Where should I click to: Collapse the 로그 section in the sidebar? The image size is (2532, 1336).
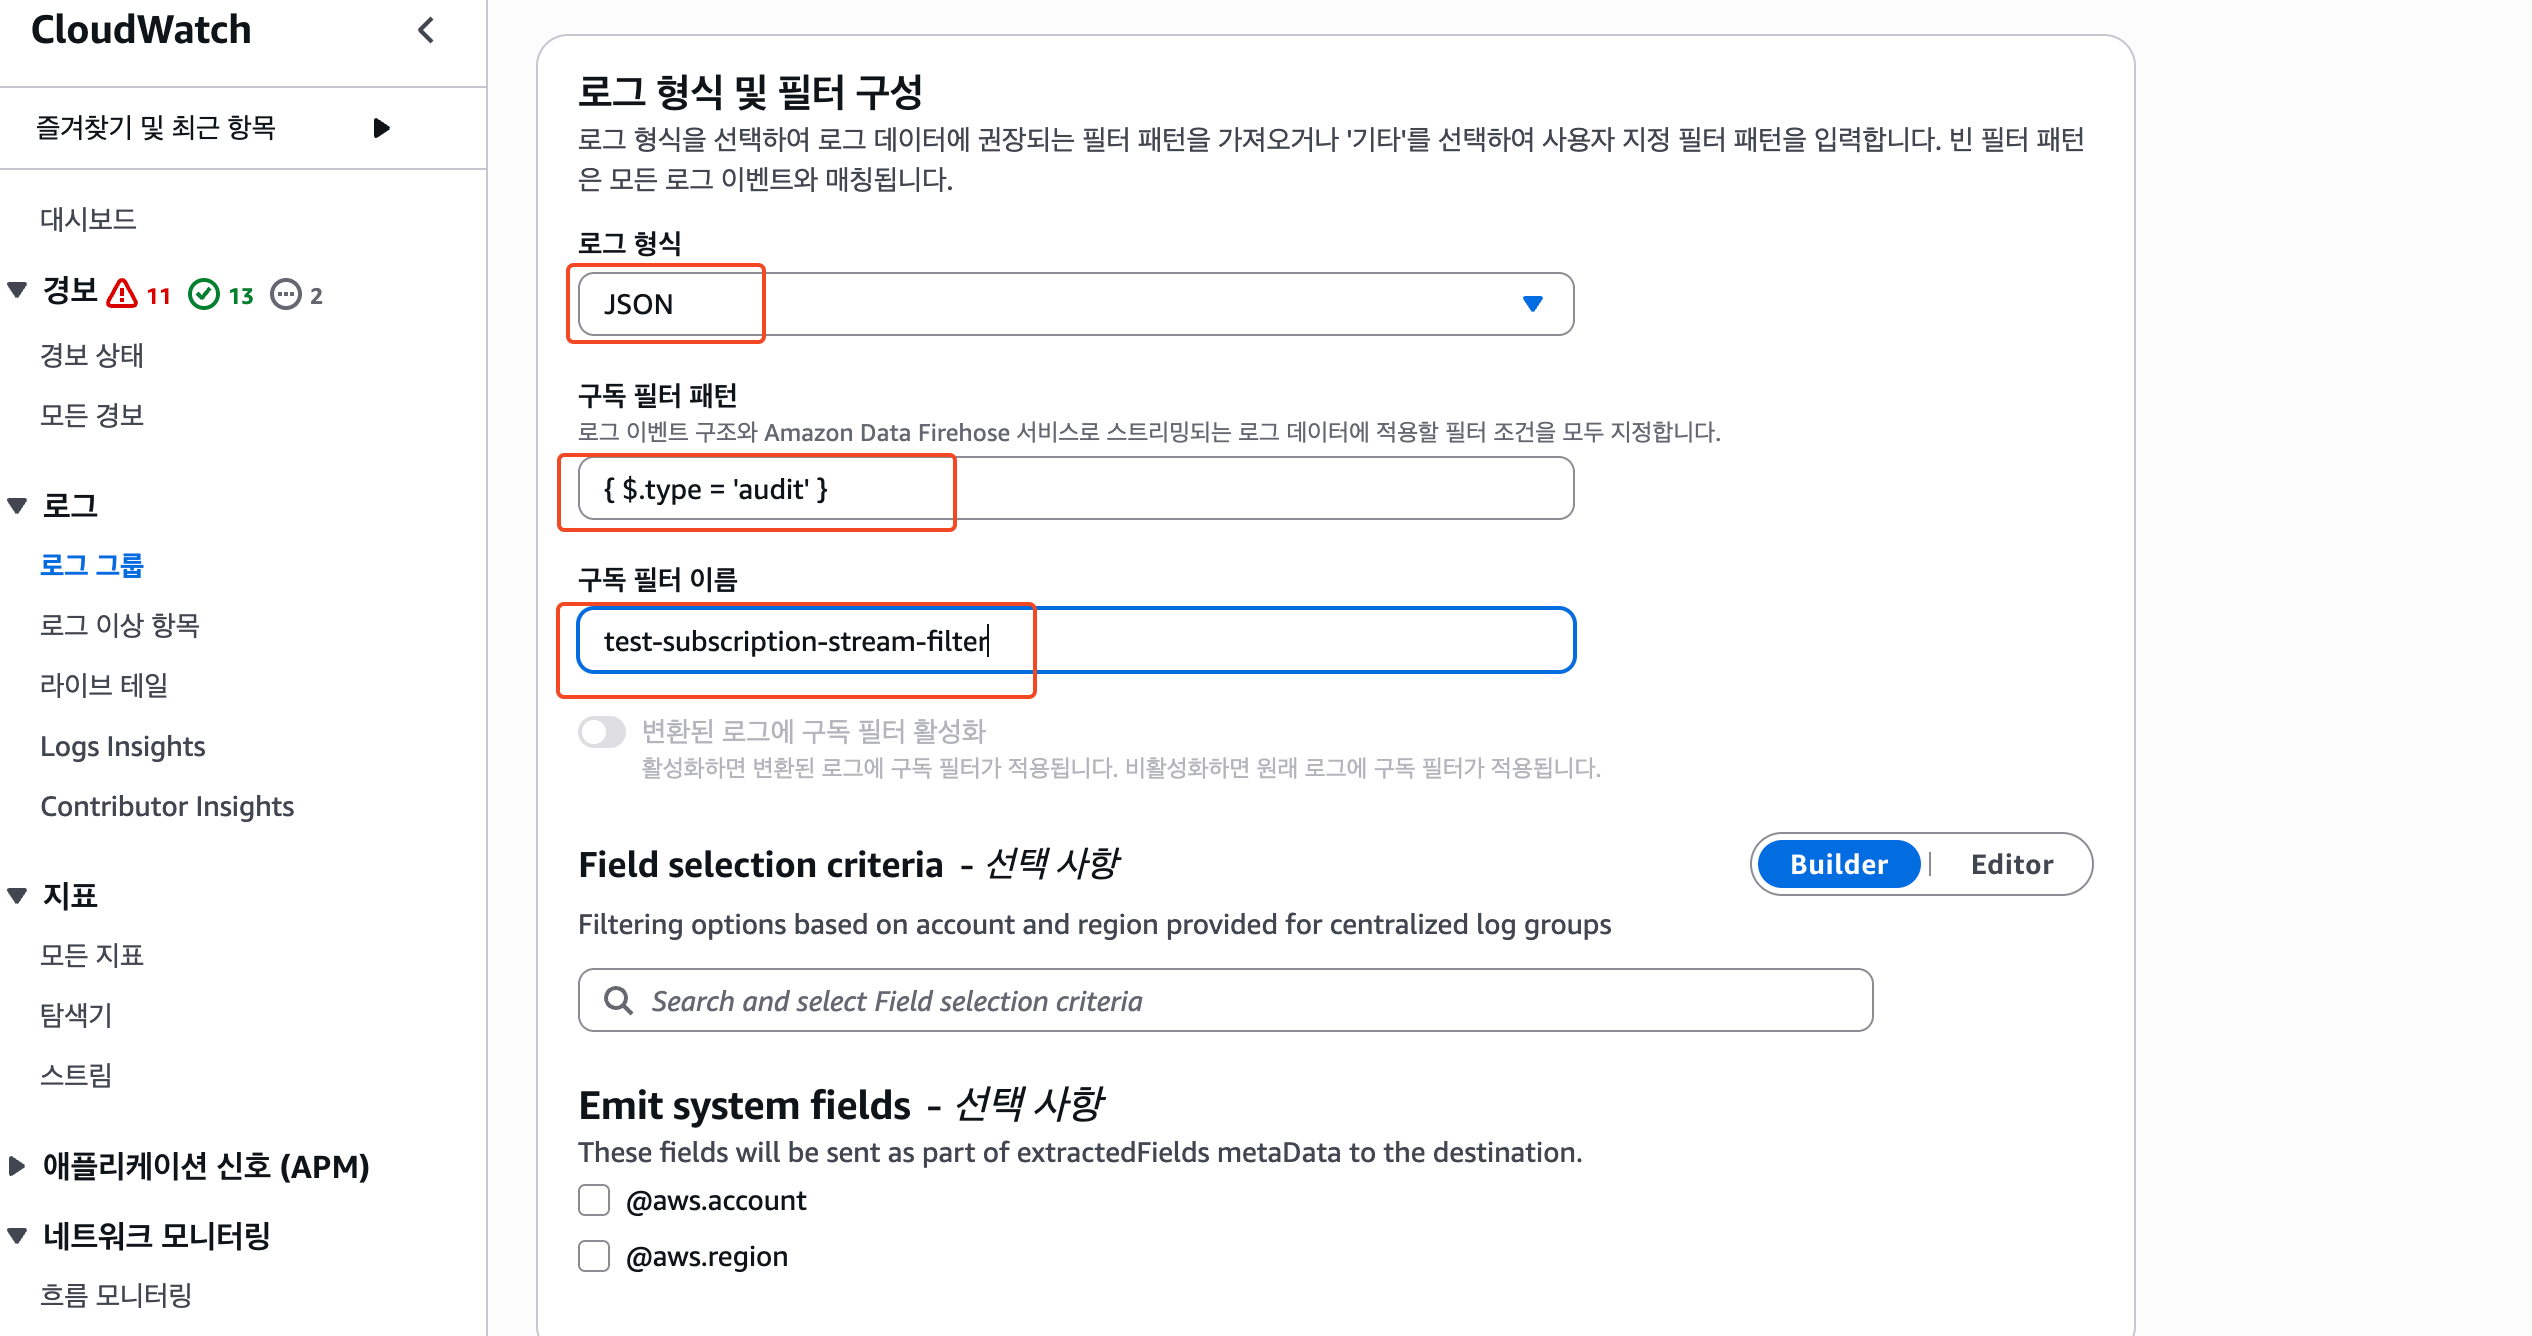17,506
